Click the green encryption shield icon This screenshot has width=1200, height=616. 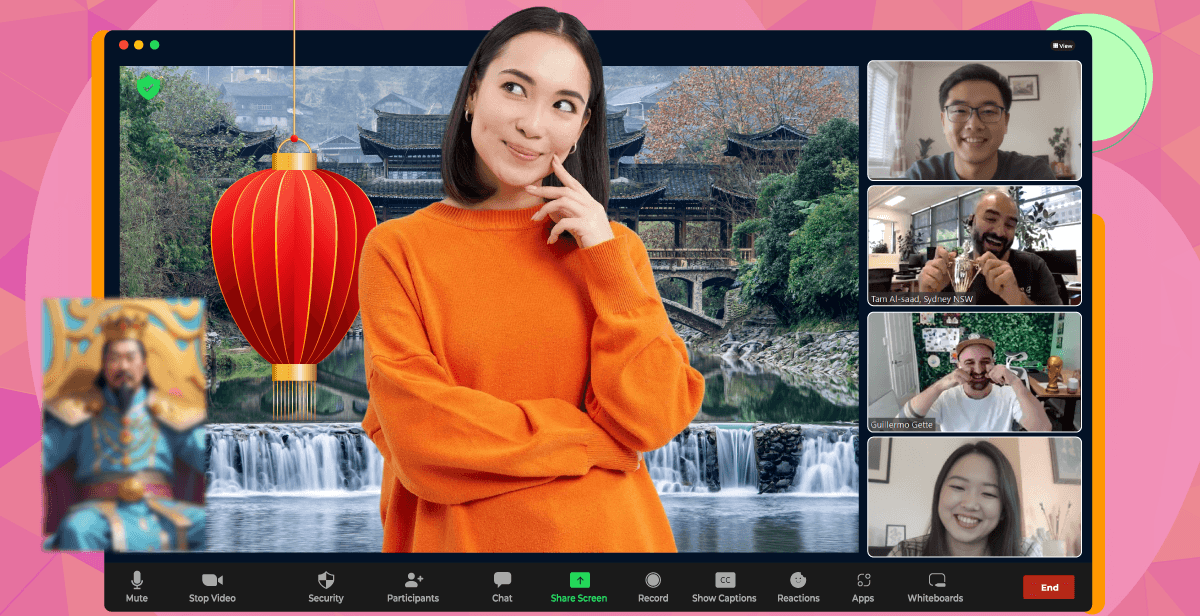149,88
